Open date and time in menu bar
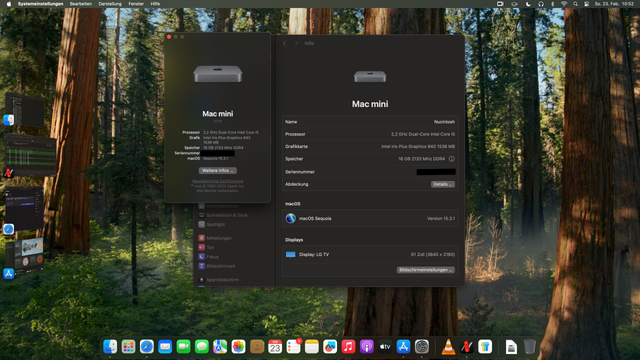The width and height of the screenshot is (640, 360). pos(614,4)
